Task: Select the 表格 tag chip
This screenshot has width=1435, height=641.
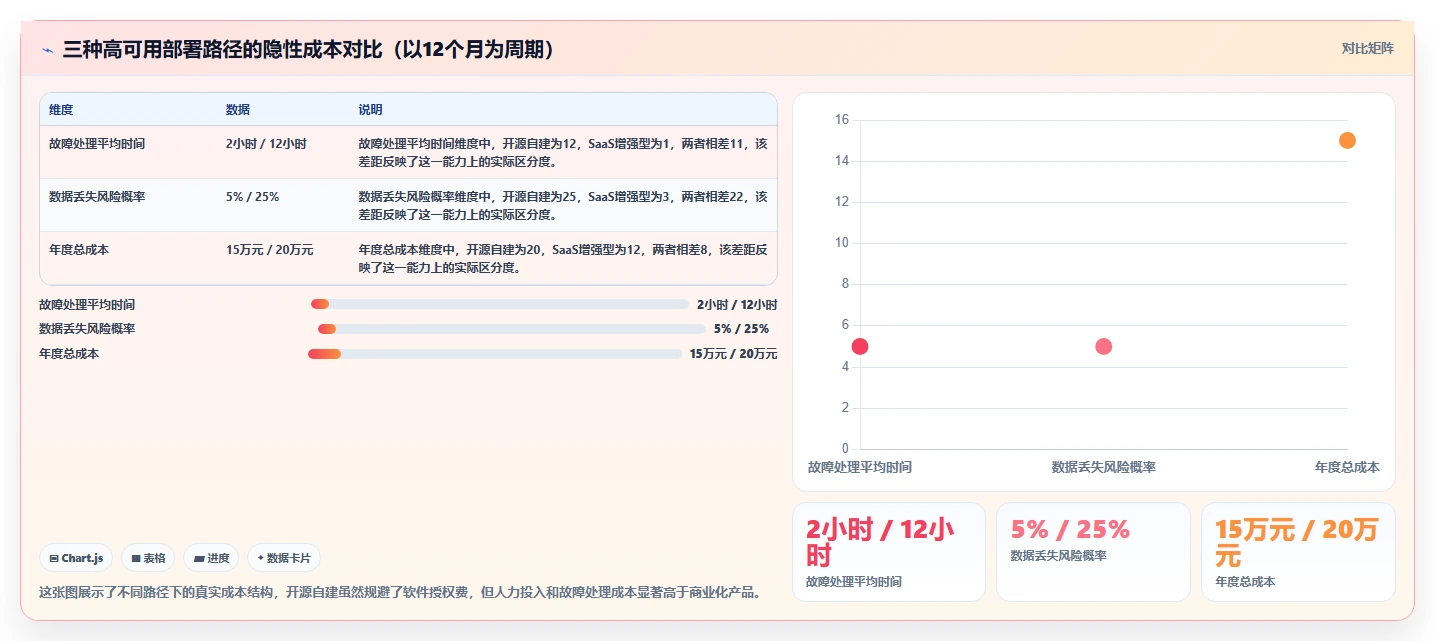Action: point(148,558)
